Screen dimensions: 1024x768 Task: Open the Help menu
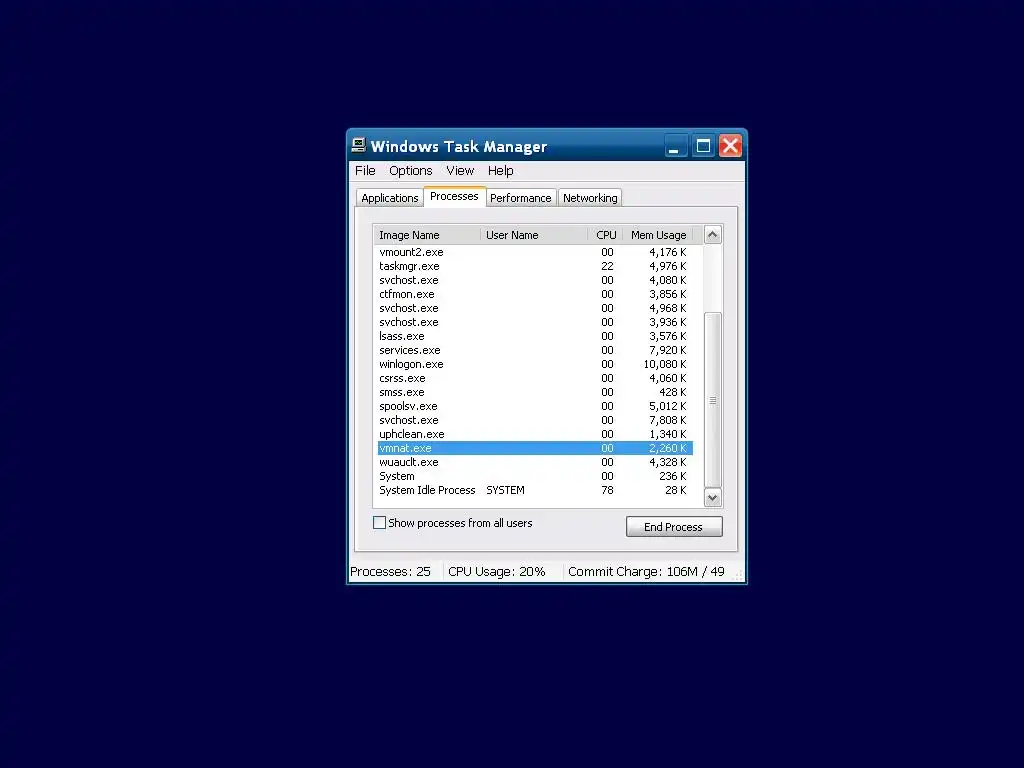[500, 170]
